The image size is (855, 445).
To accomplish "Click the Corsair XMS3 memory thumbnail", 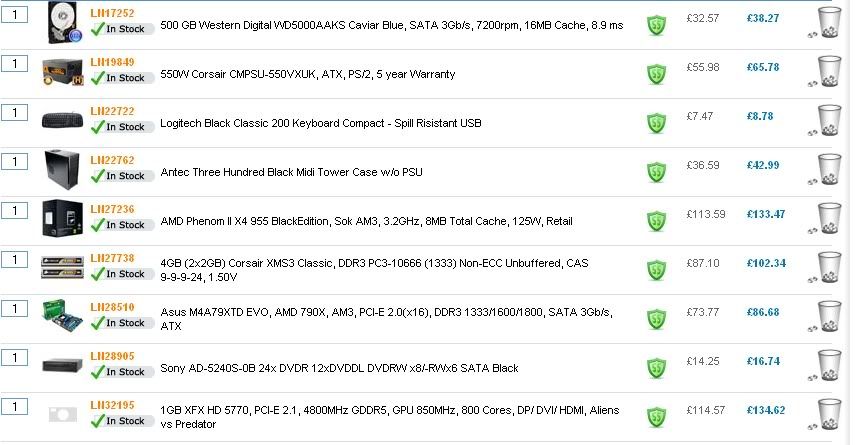I will [x=62, y=269].
